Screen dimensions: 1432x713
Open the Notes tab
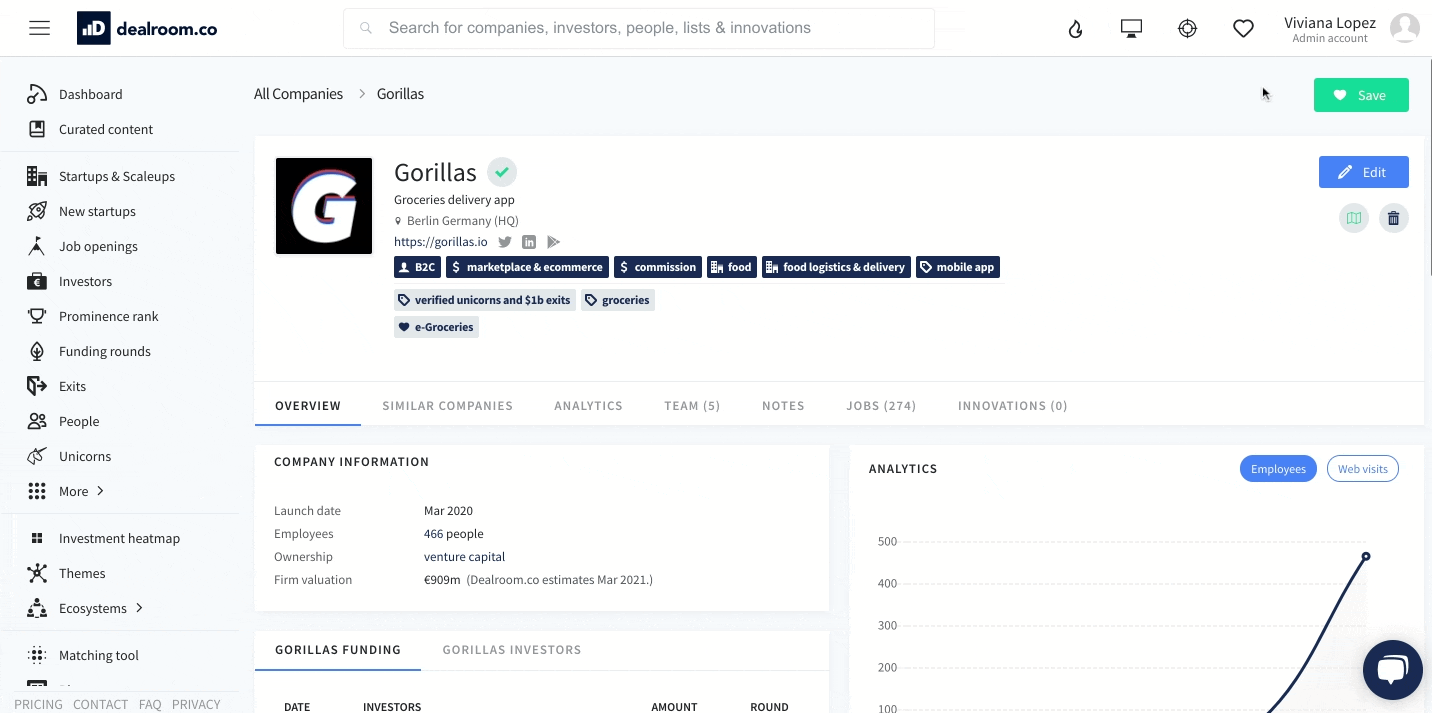(783, 406)
